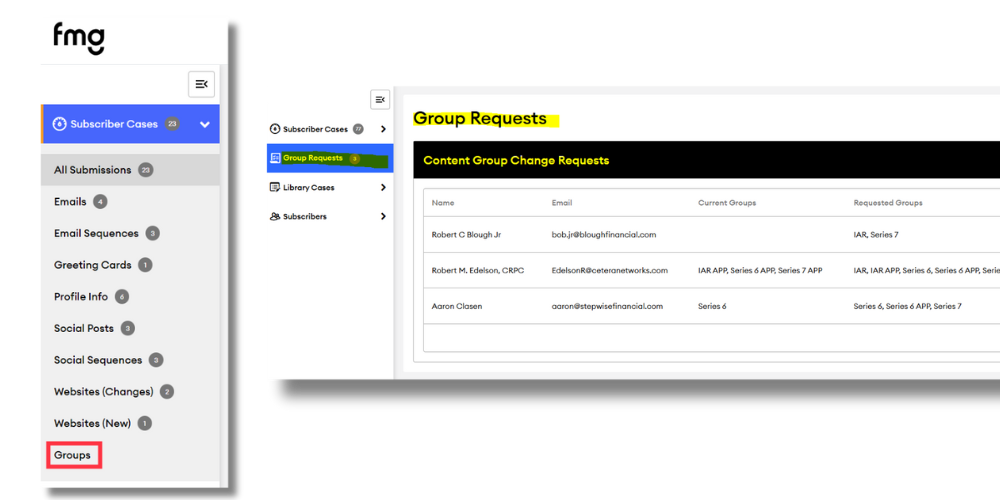Click the sidebar collapse icon in the right panel

pyautogui.click(x=379, y=99)
